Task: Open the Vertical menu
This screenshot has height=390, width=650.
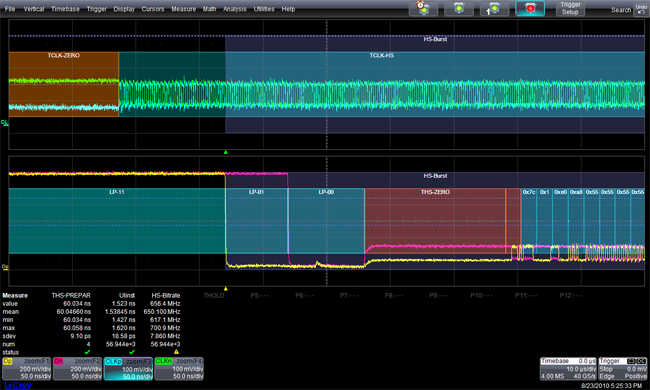Action: (x=34, y=9)
